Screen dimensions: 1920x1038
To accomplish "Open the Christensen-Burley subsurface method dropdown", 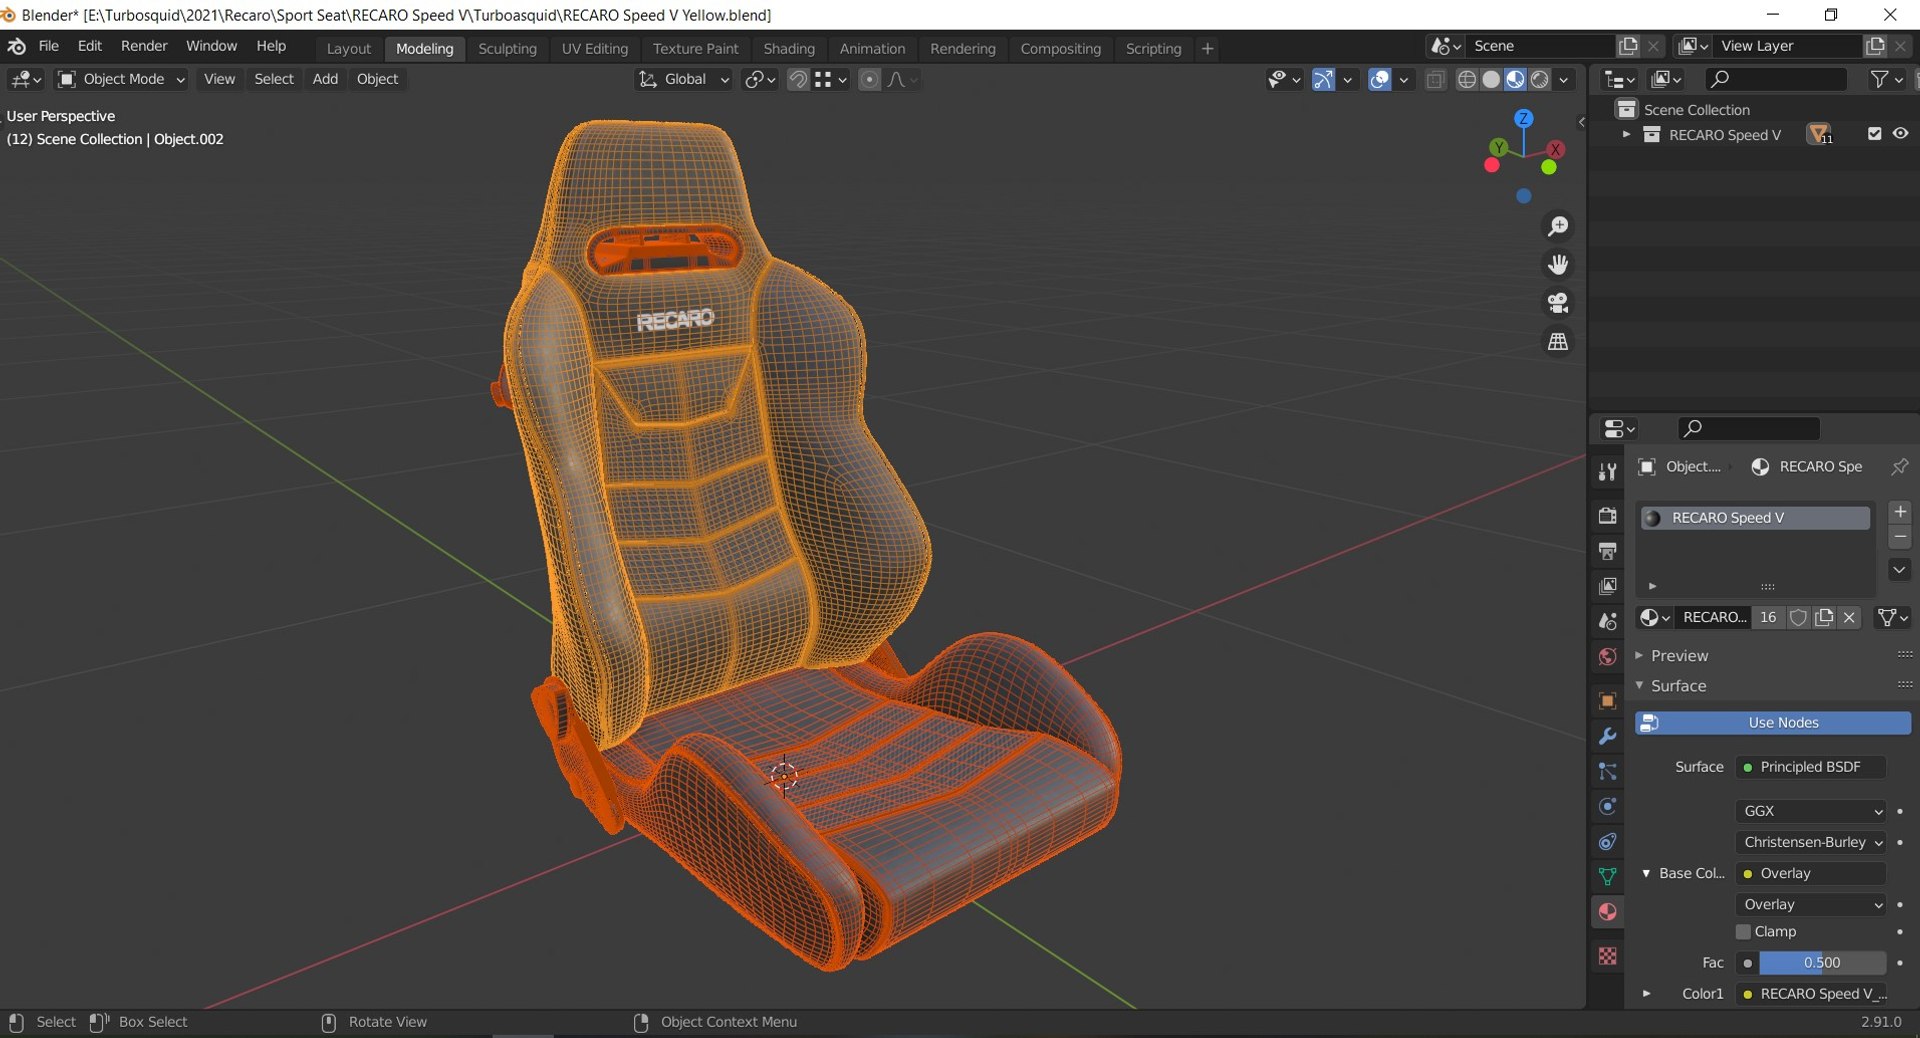I will point(1811,842).
